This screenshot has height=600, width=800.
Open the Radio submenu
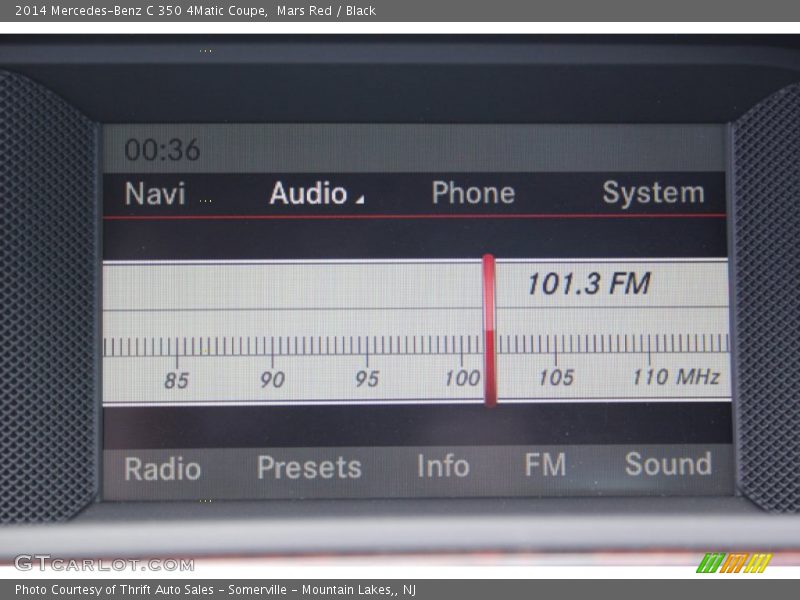pyautogui.click(x=162, y=468)
